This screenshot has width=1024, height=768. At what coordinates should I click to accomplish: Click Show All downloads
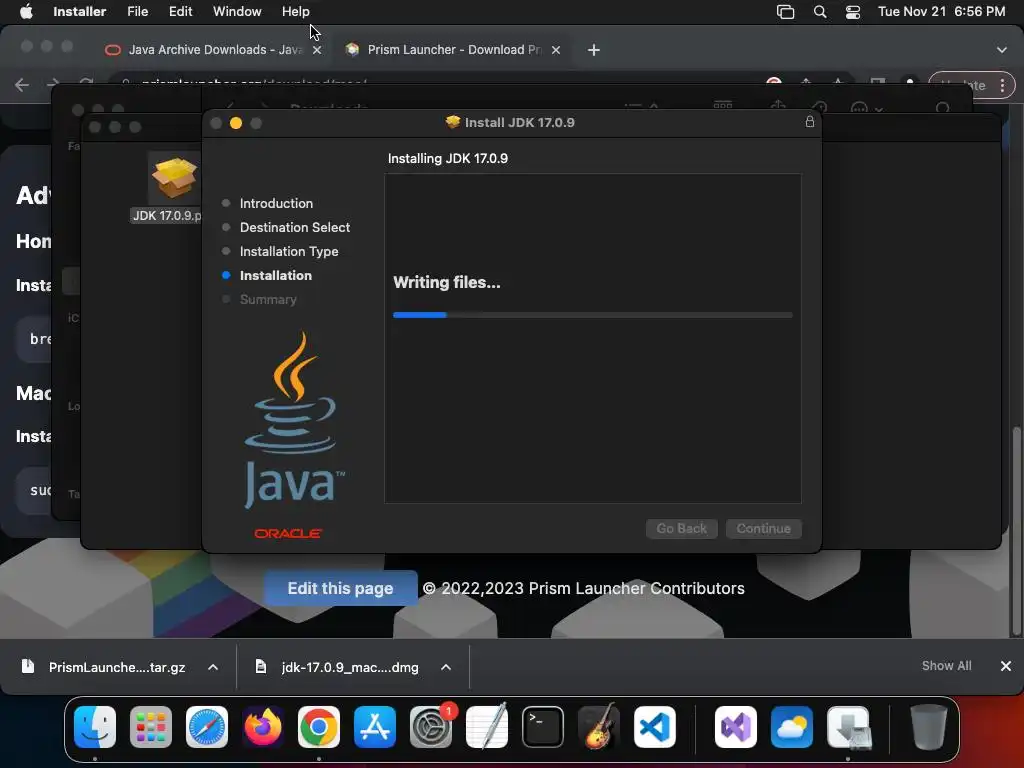[x=946, y=666]
